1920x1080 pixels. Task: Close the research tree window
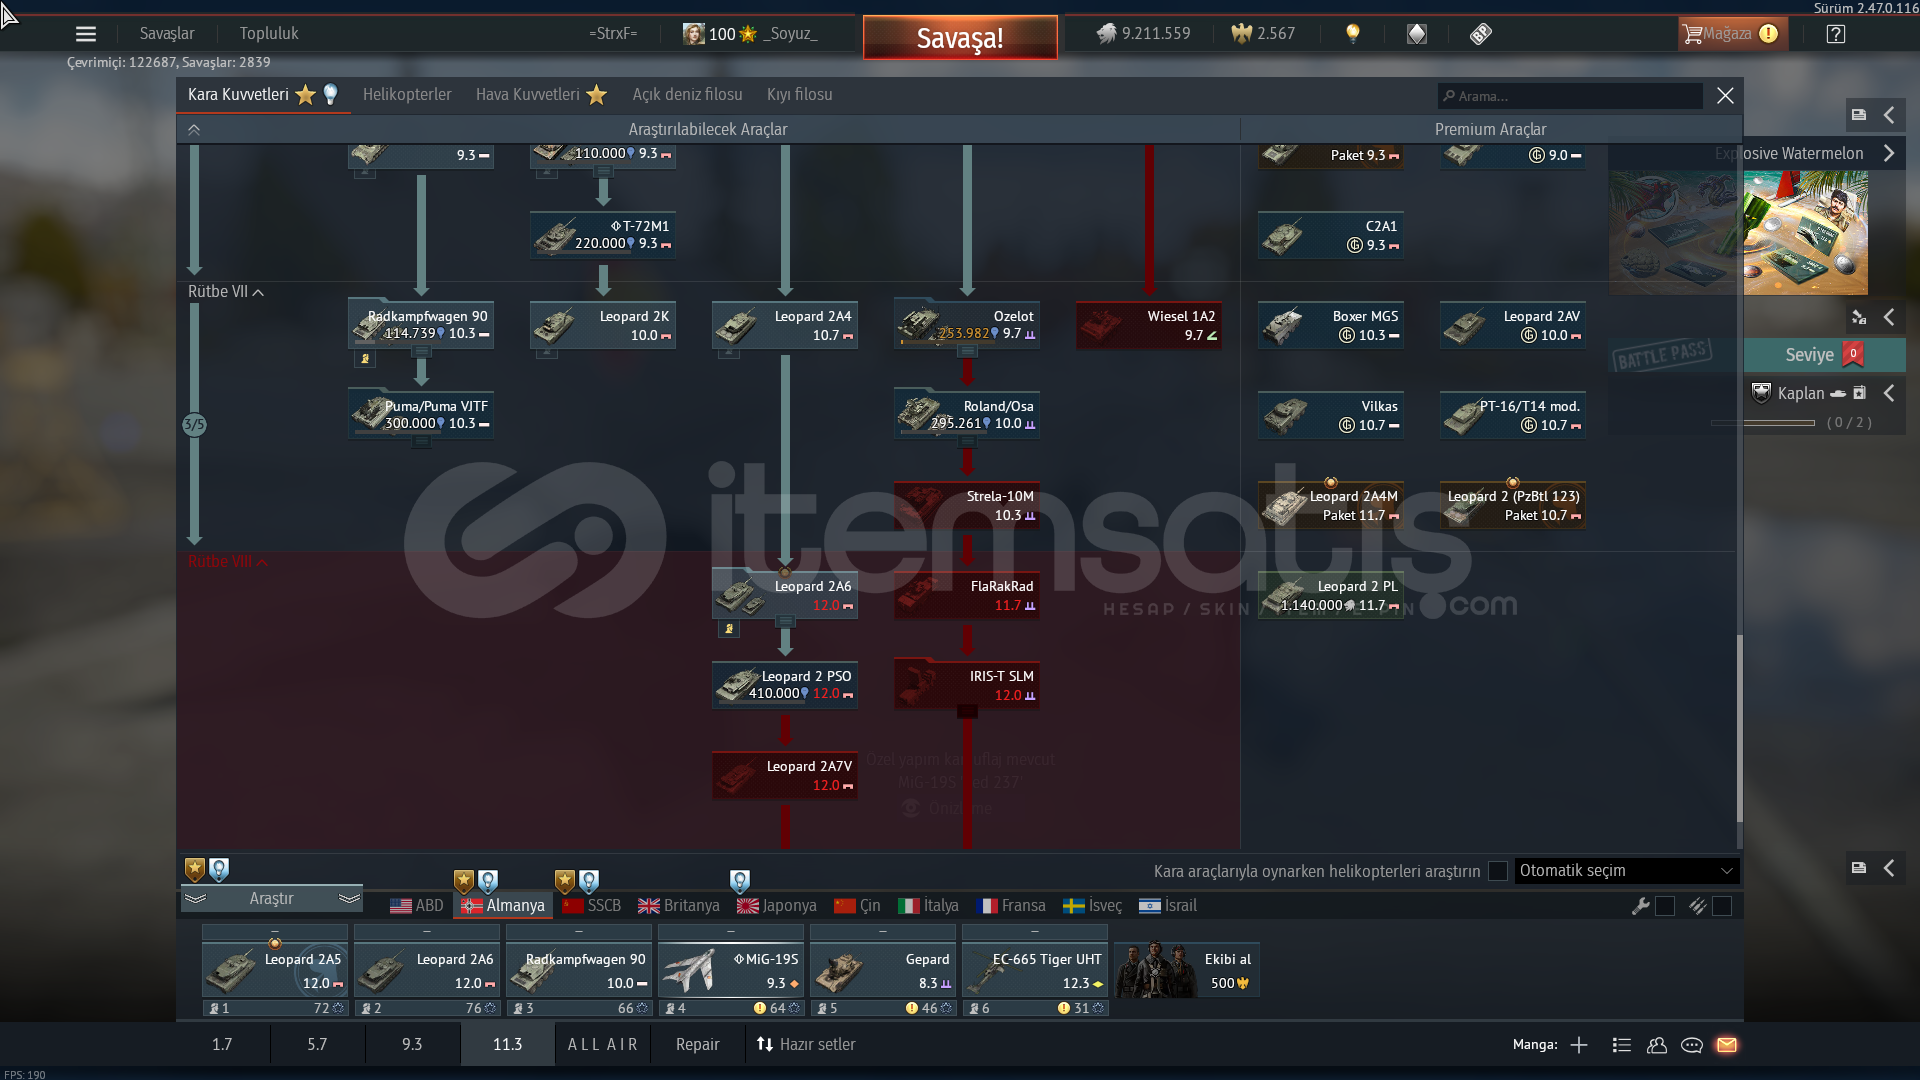pos(1725,95)
